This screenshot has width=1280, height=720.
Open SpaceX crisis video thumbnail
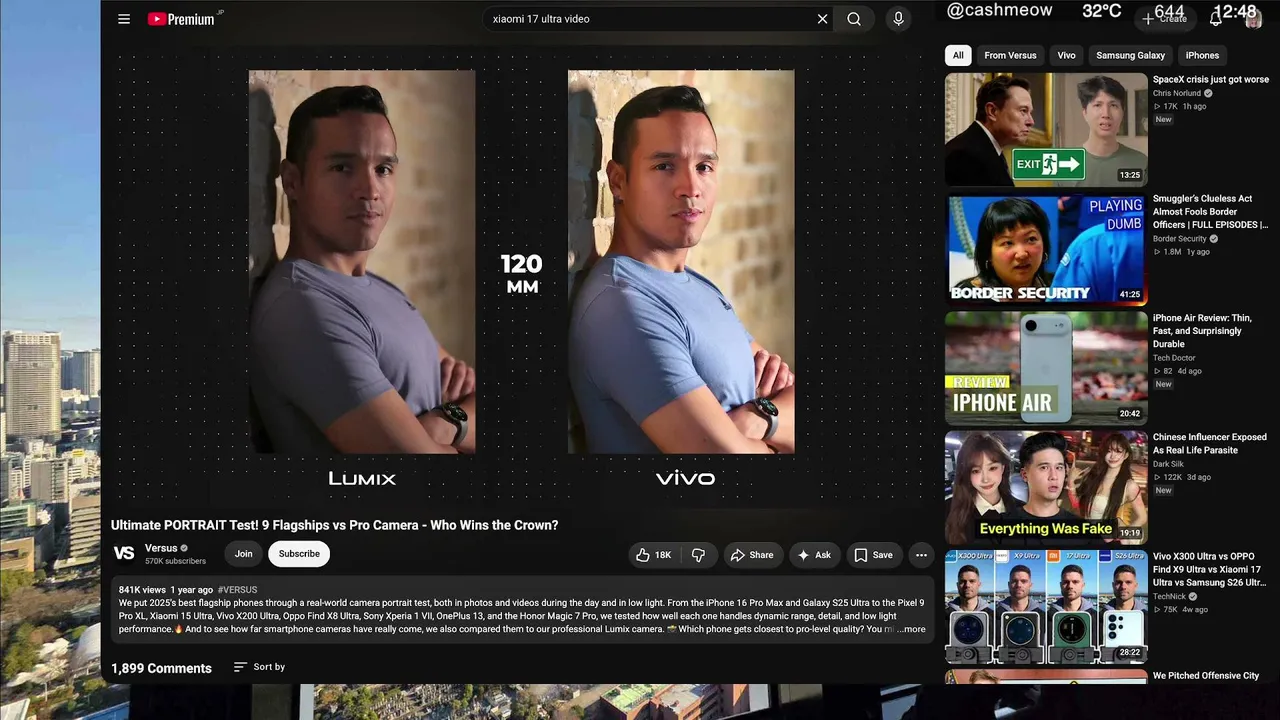click(x=1046, y=129)
